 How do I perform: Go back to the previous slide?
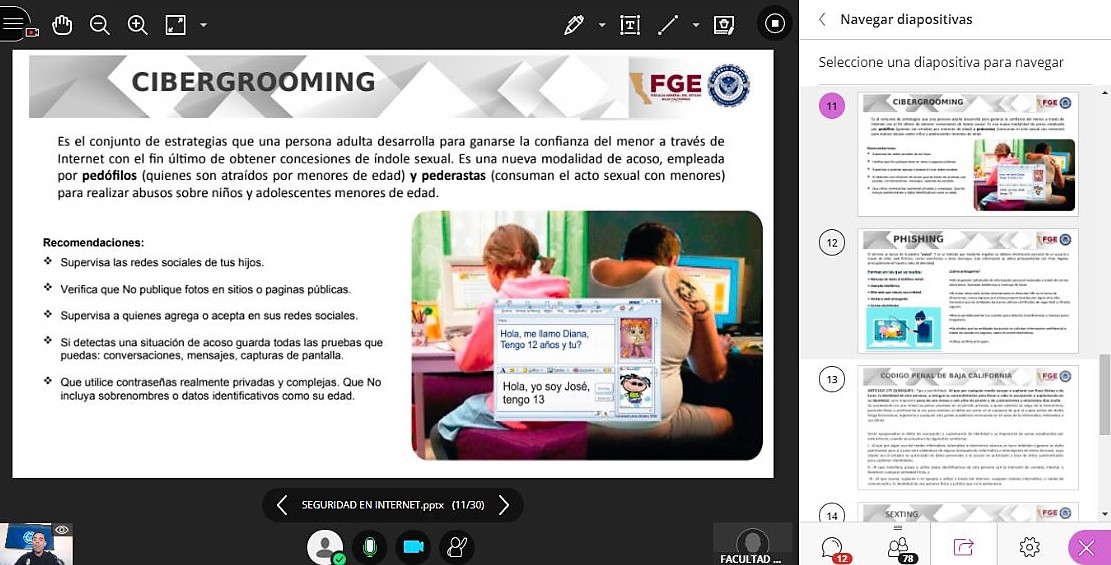pos(282,505)
